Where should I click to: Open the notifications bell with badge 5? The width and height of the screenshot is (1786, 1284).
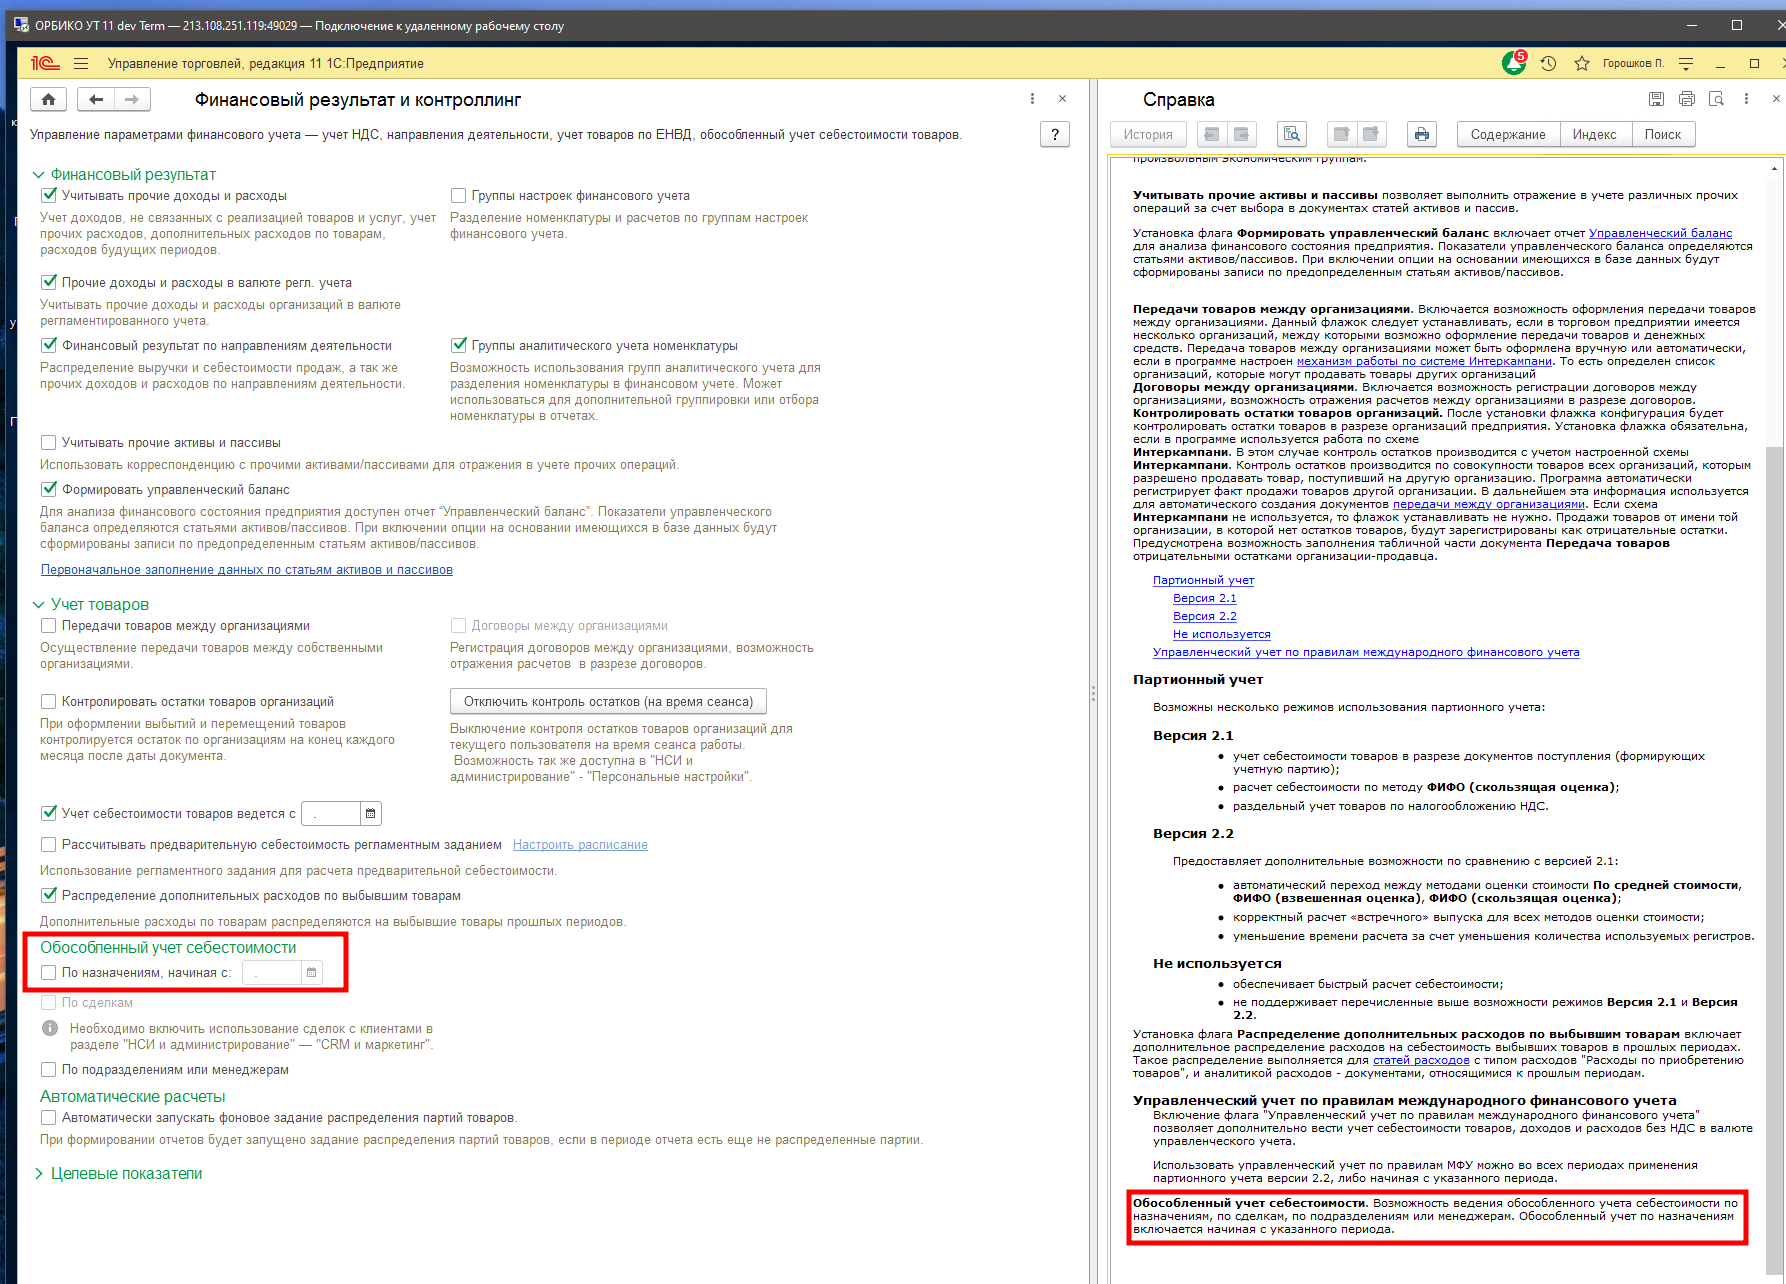click(x=1513, y=63)
